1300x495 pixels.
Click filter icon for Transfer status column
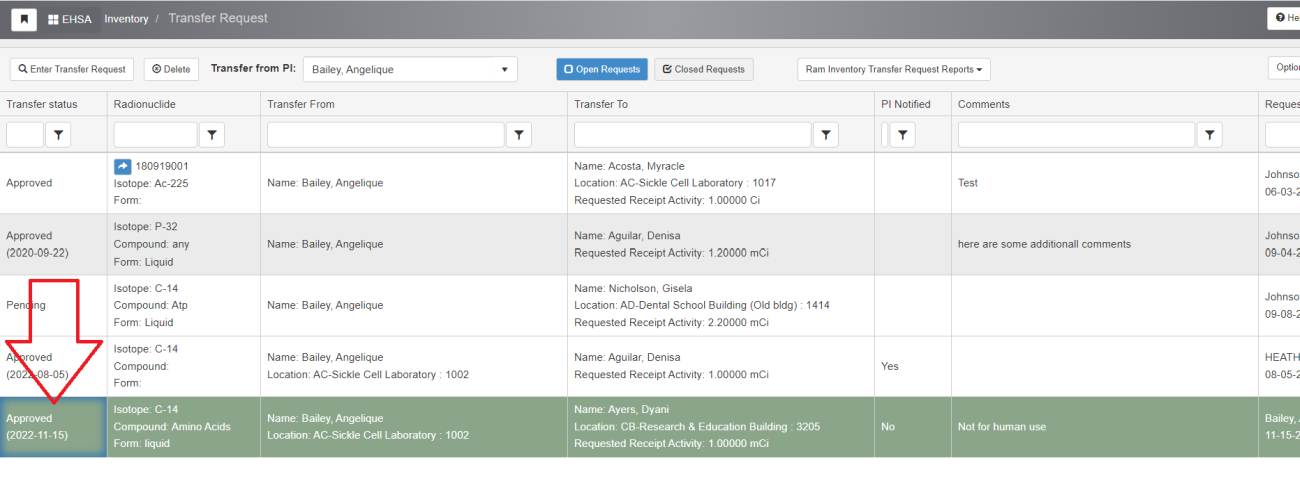[x=59, y=135]
